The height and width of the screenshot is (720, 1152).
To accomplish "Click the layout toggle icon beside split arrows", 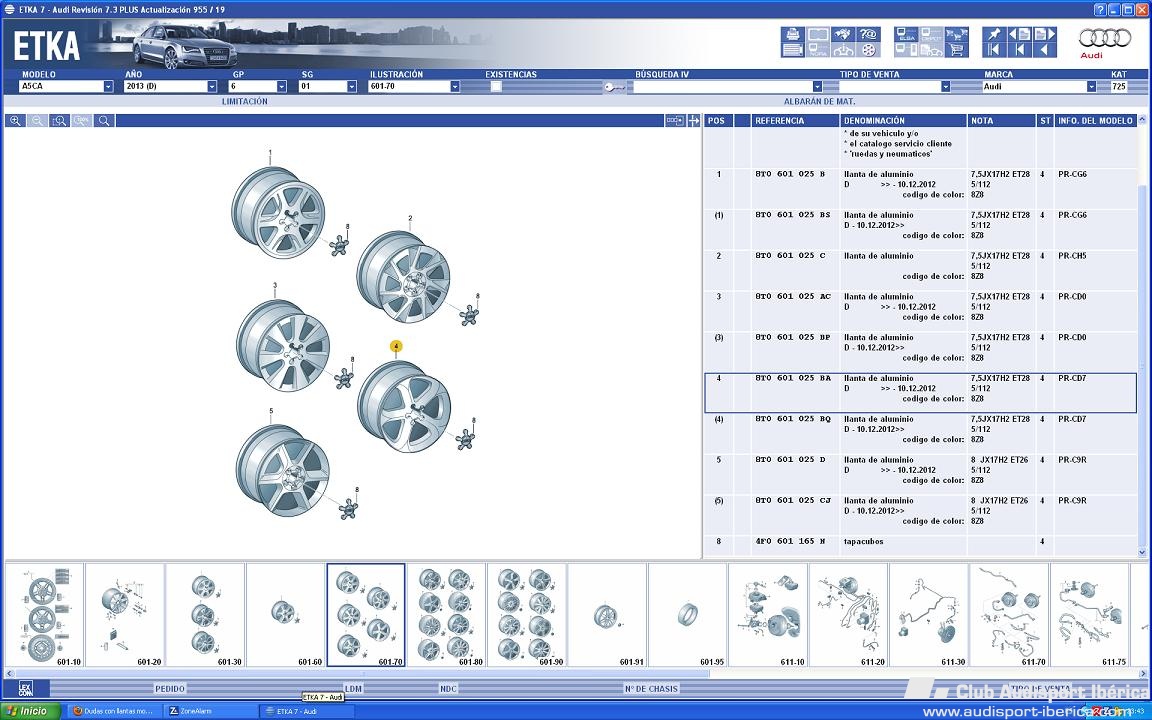I will tap(674, 120).
